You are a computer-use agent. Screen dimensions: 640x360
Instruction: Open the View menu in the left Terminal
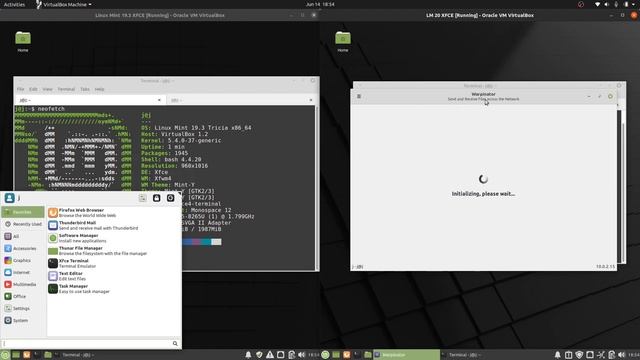pos(47,89)
